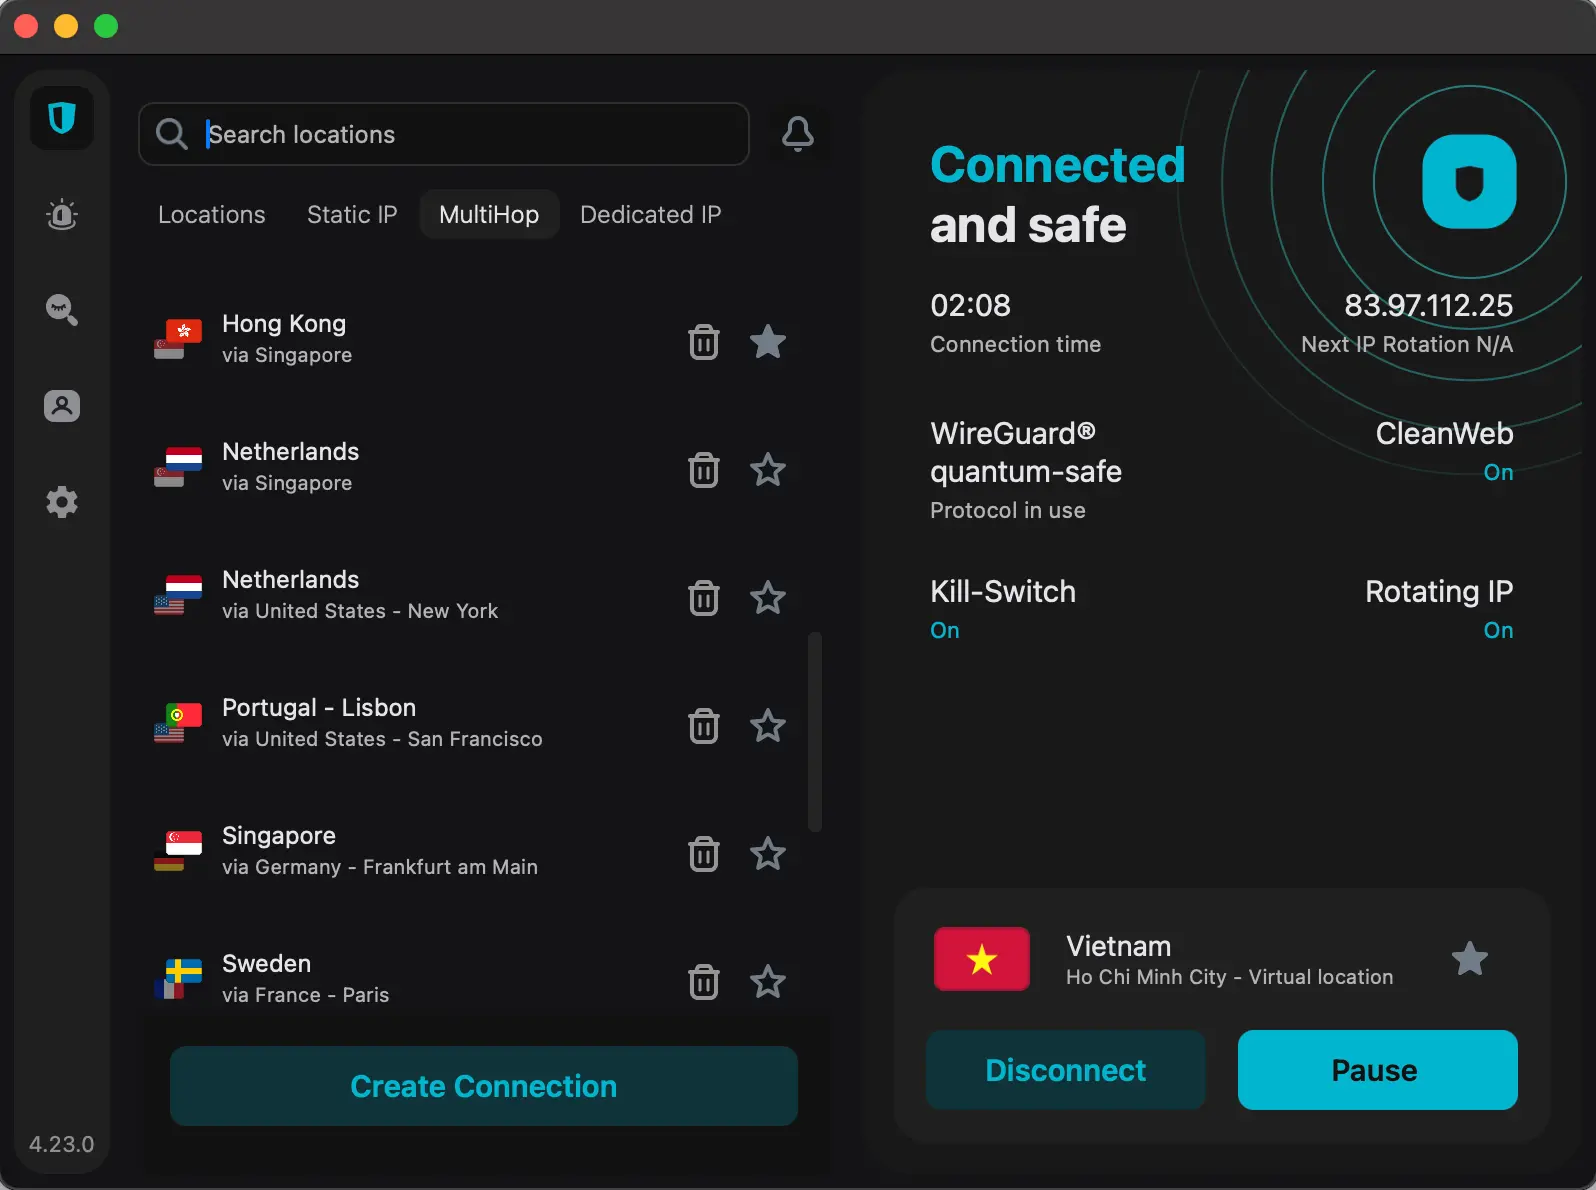Pause the VPN connection

1377,1070
